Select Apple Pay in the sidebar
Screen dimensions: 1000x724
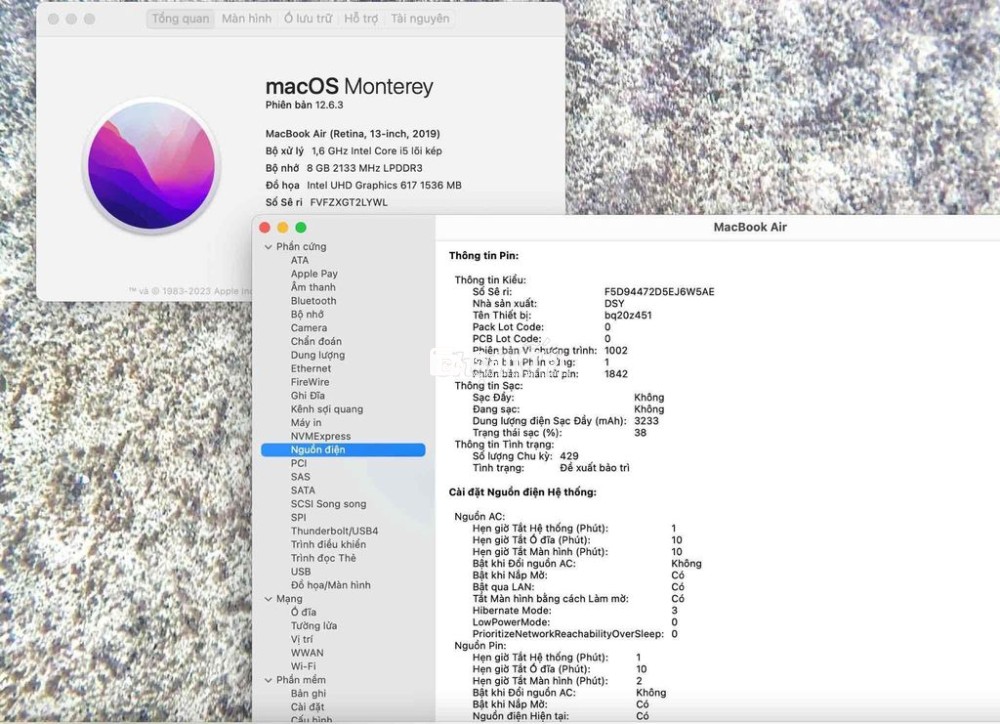pos(314,274)
